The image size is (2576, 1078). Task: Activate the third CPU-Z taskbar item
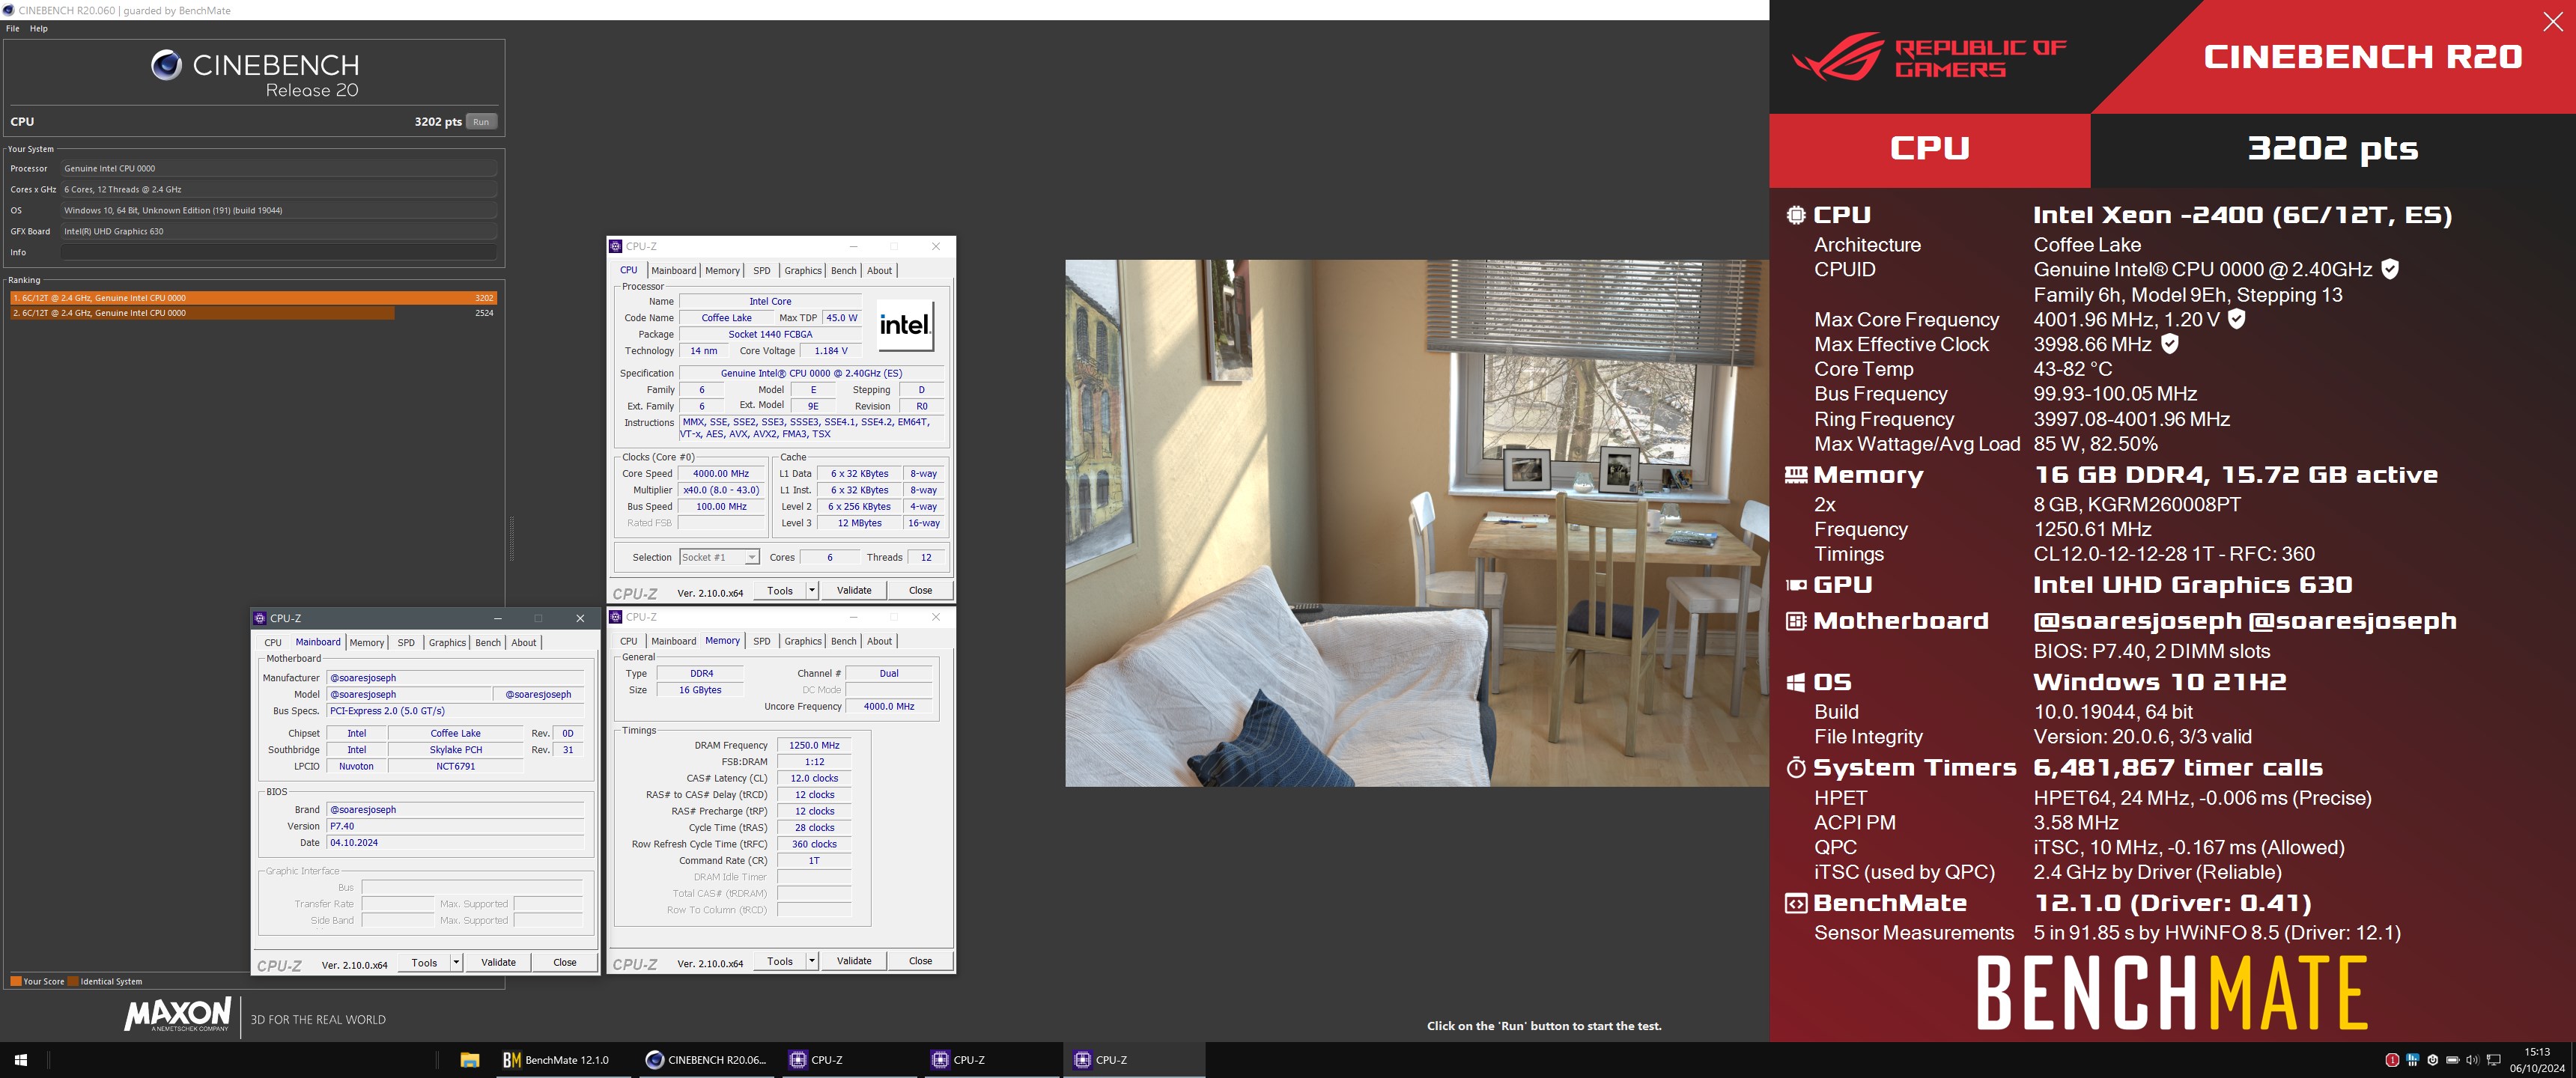tap(1134, 1060)
